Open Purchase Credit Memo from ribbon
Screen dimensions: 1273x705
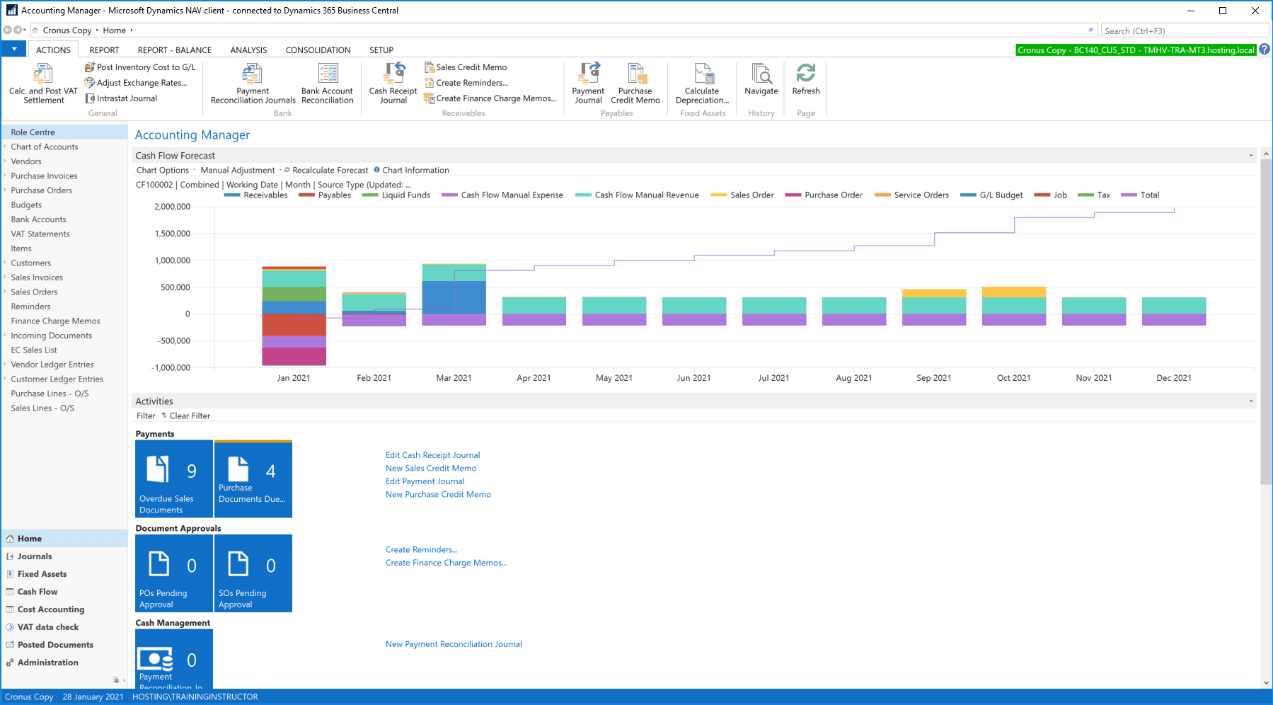pos(635,83)
